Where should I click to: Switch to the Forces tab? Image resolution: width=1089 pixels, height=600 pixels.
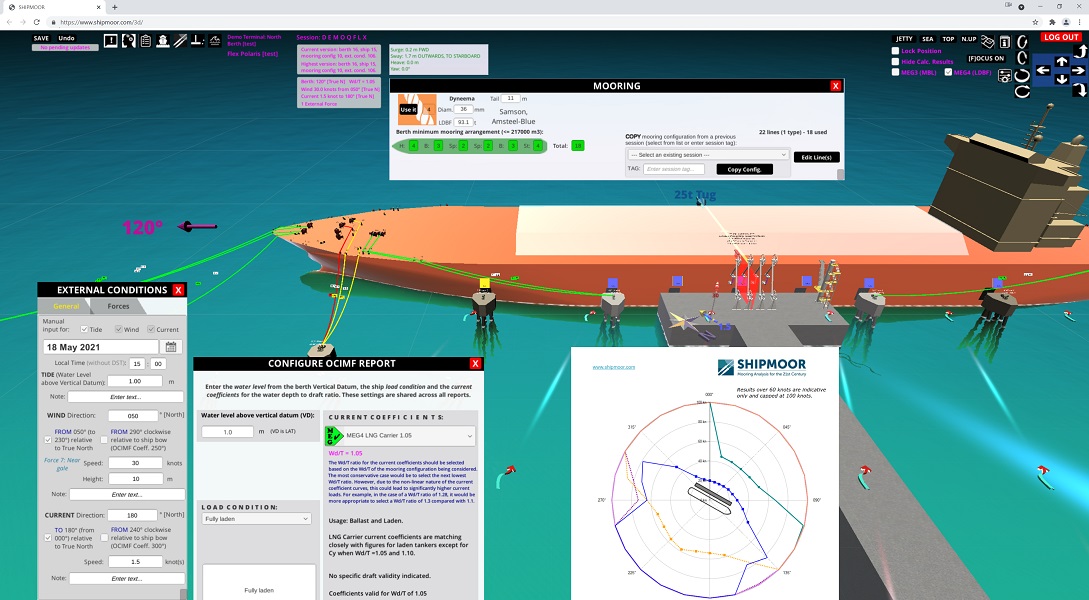click(118, 306)
